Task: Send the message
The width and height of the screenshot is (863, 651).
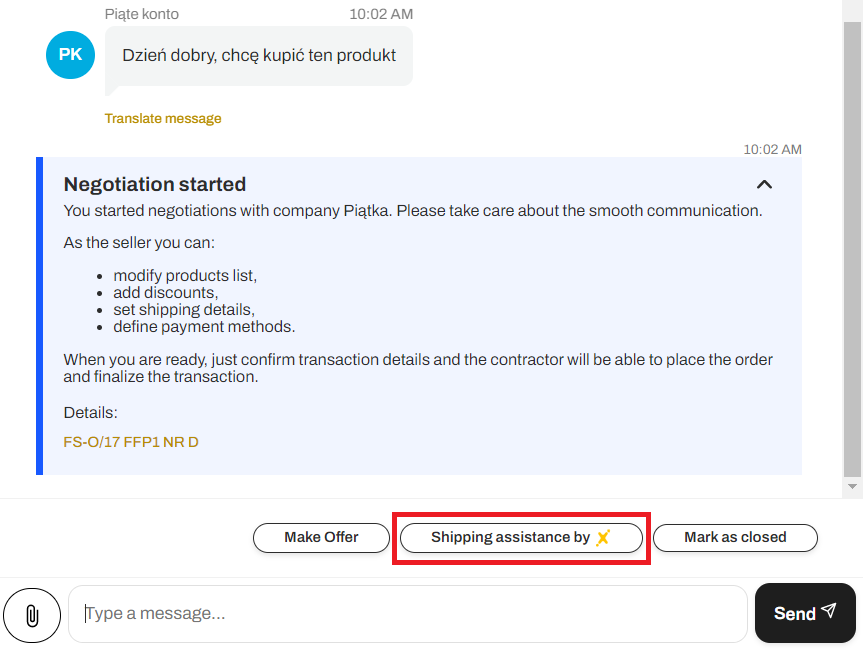Action: click(x=805, y=613)
